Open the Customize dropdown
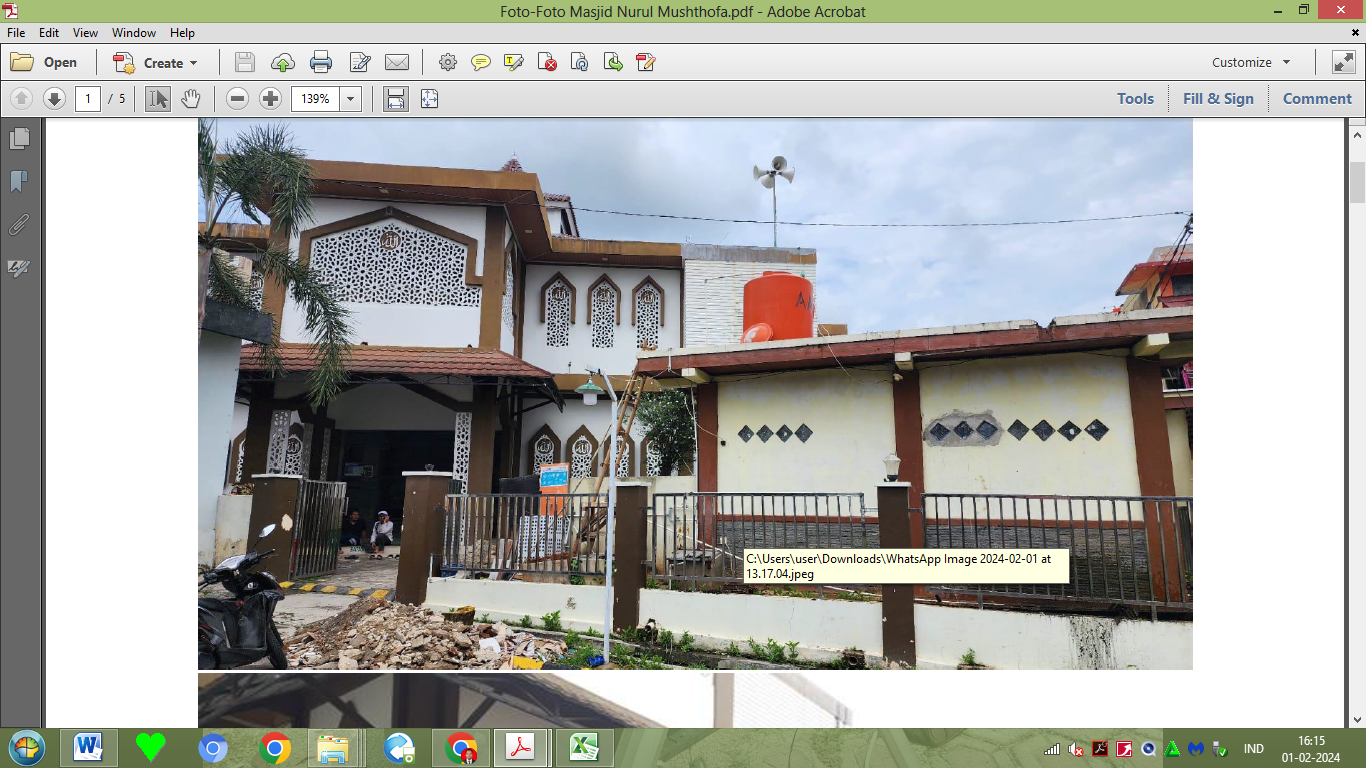1366x768 pixels. tap(1251, 62)
